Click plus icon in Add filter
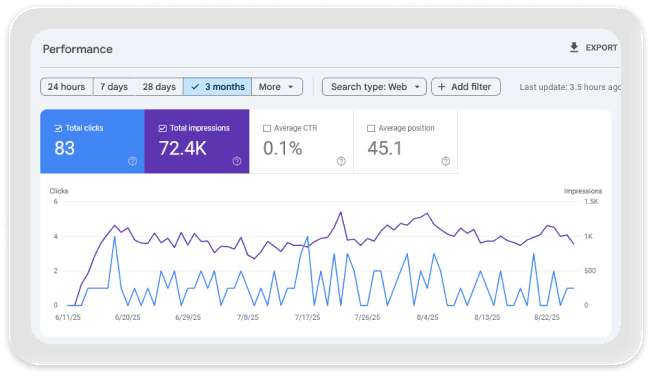 point(442,87)
